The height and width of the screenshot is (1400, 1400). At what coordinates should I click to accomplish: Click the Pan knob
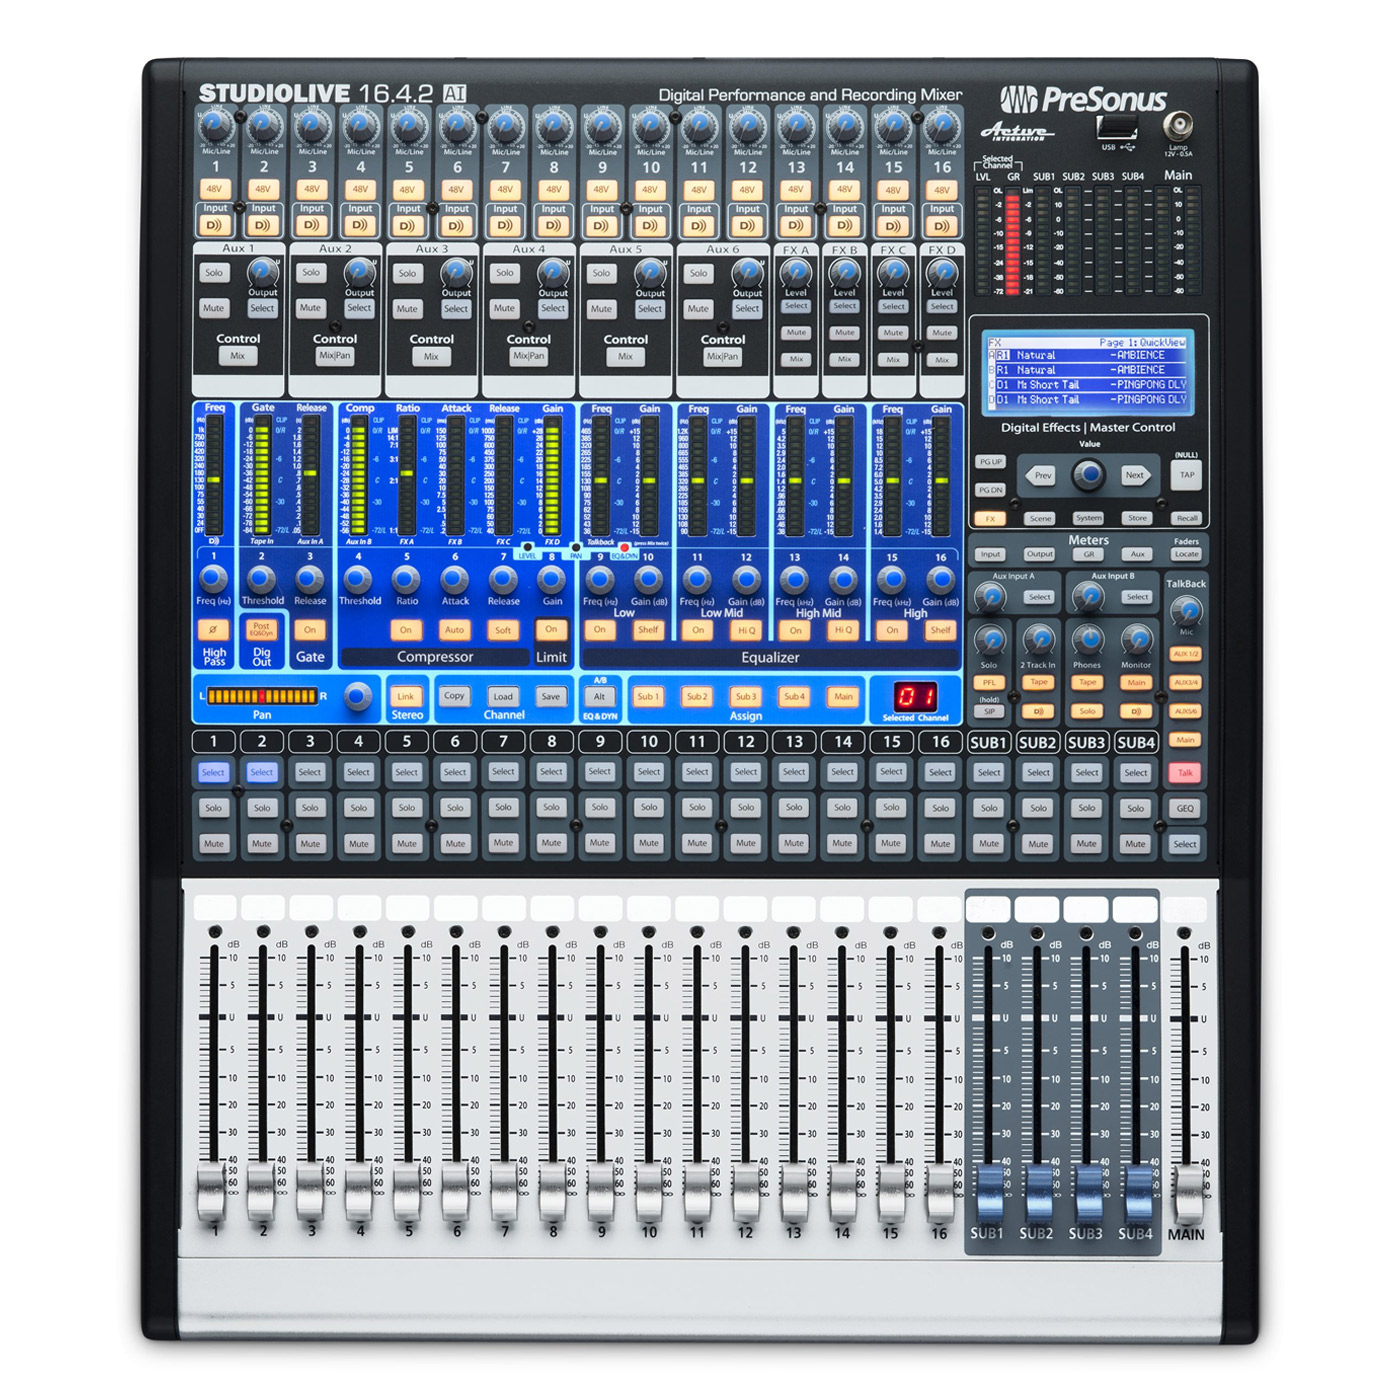[x=358, y=696]
